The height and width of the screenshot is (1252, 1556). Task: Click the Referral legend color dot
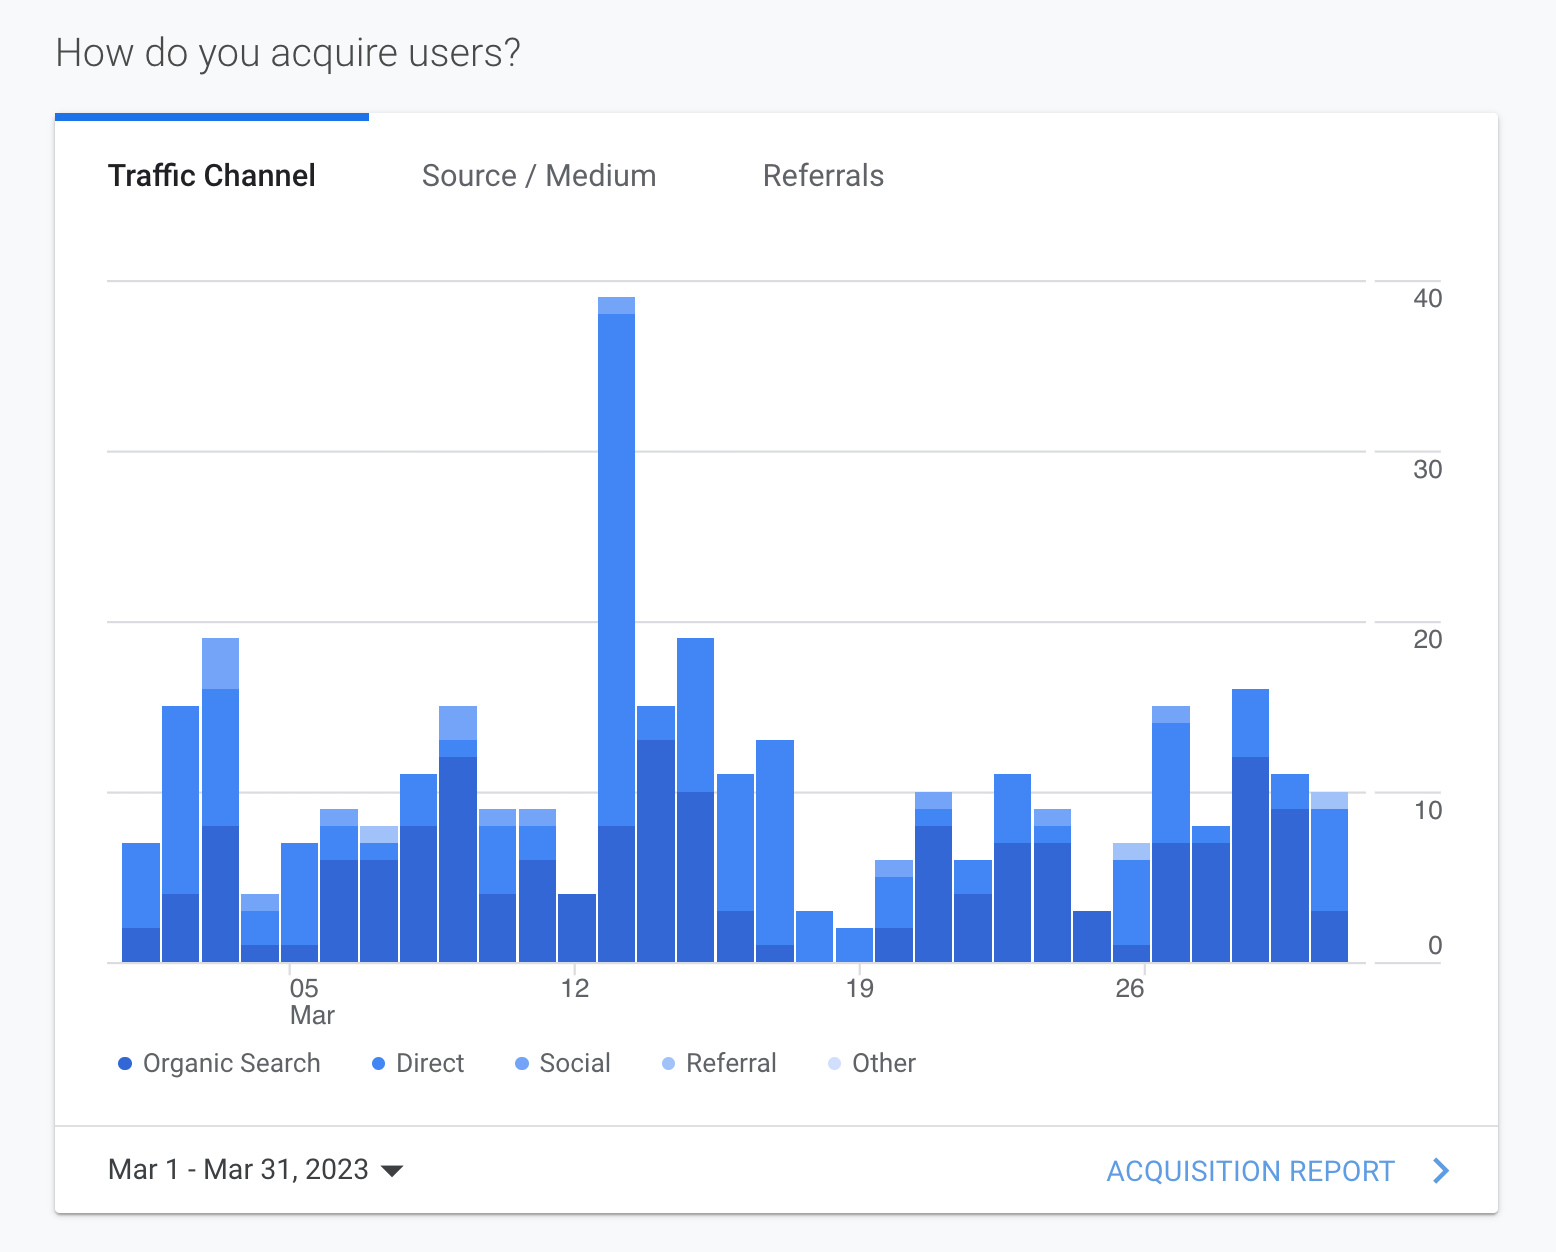pos(668,1064)
